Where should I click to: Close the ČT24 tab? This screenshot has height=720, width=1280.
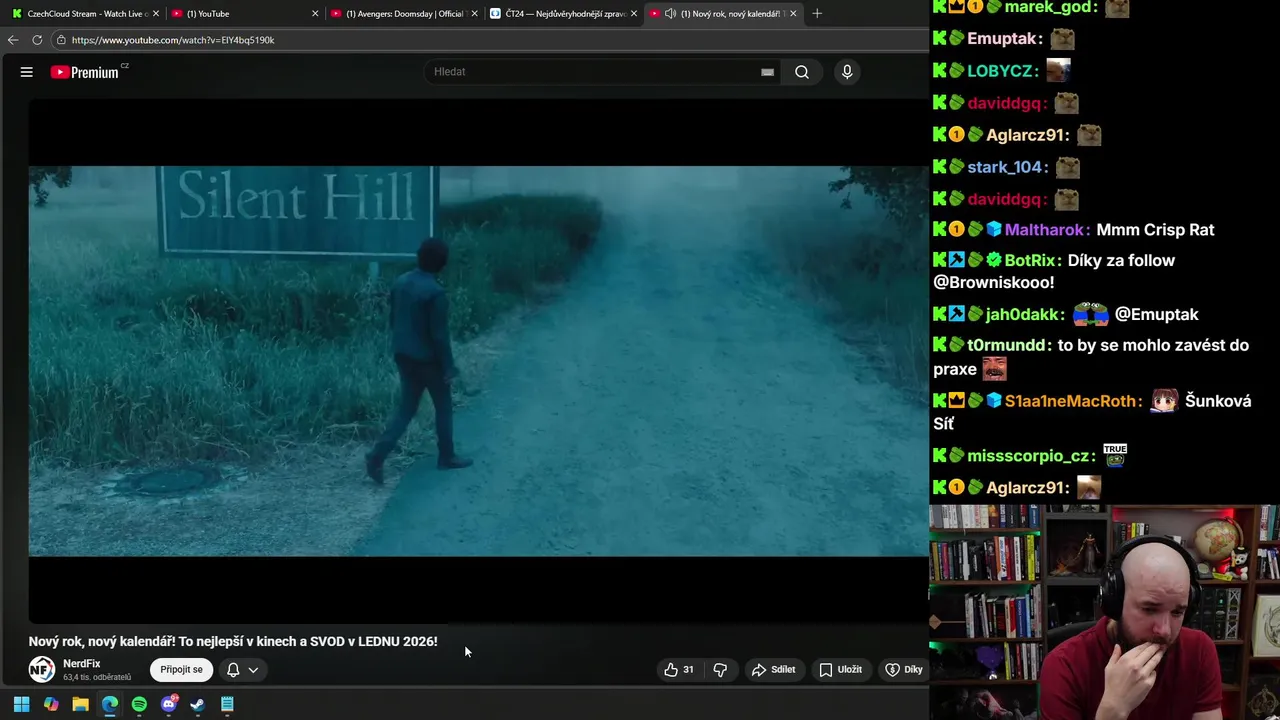[x=633, y=14]
